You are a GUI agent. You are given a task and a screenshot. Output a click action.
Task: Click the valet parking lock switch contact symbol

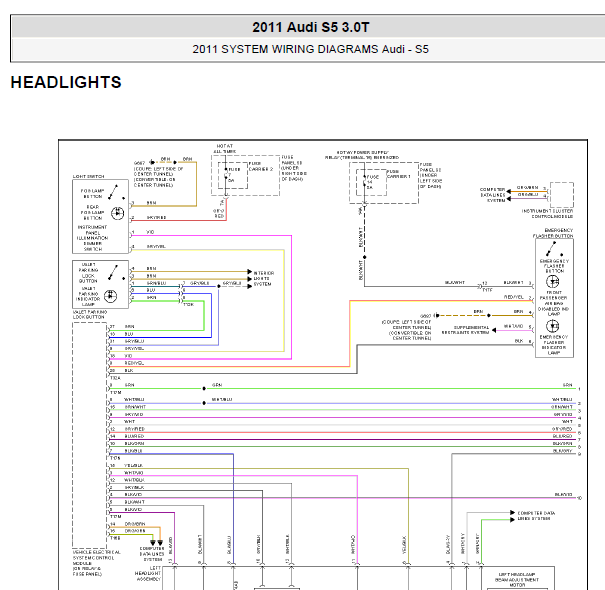click(x=115, y=272)
